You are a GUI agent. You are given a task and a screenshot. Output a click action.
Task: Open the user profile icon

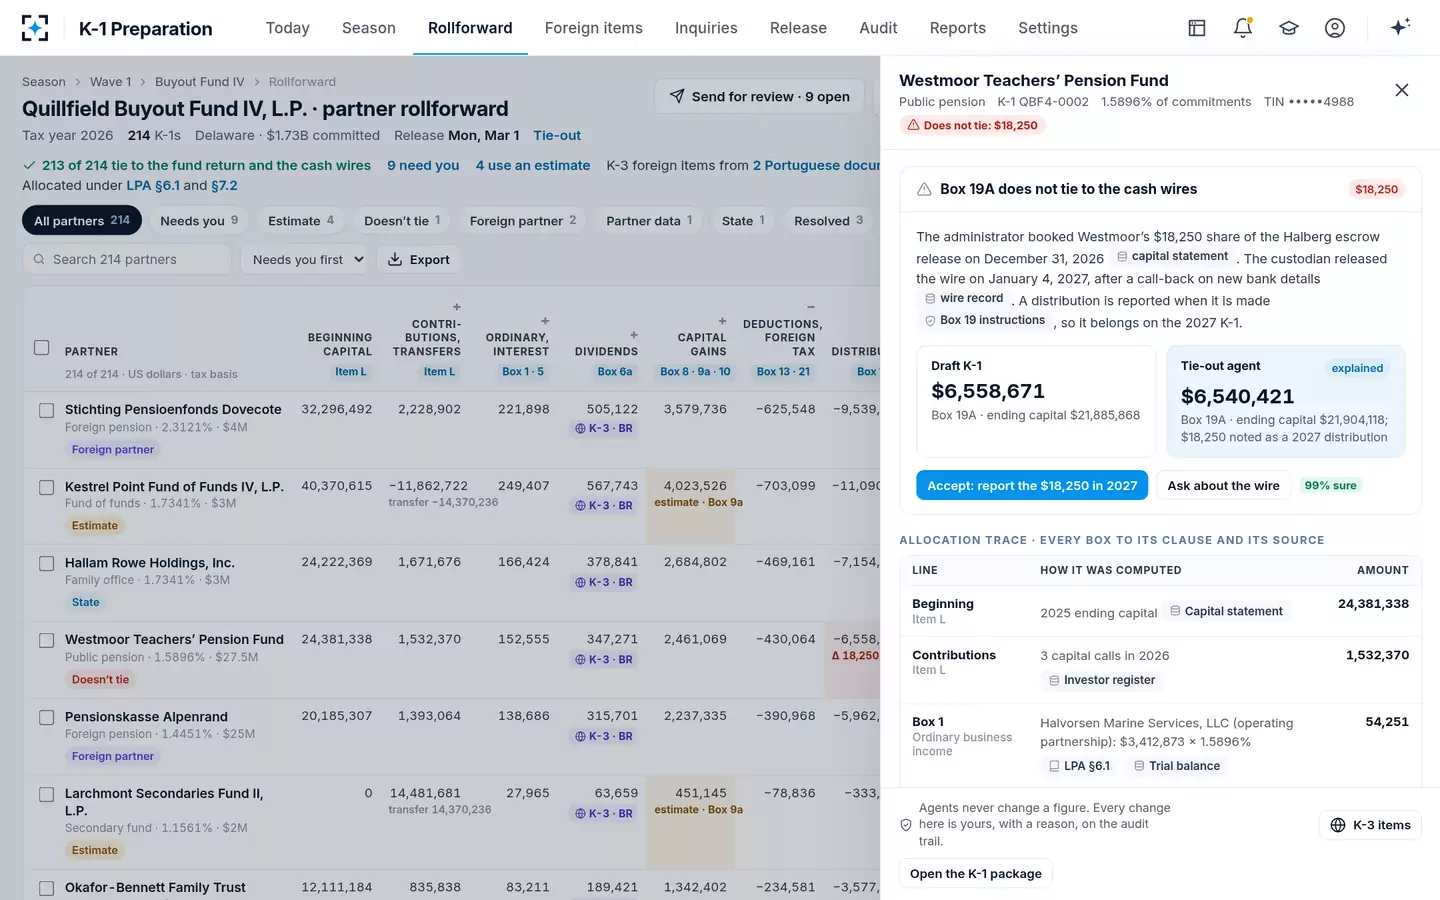point(1335,28)
